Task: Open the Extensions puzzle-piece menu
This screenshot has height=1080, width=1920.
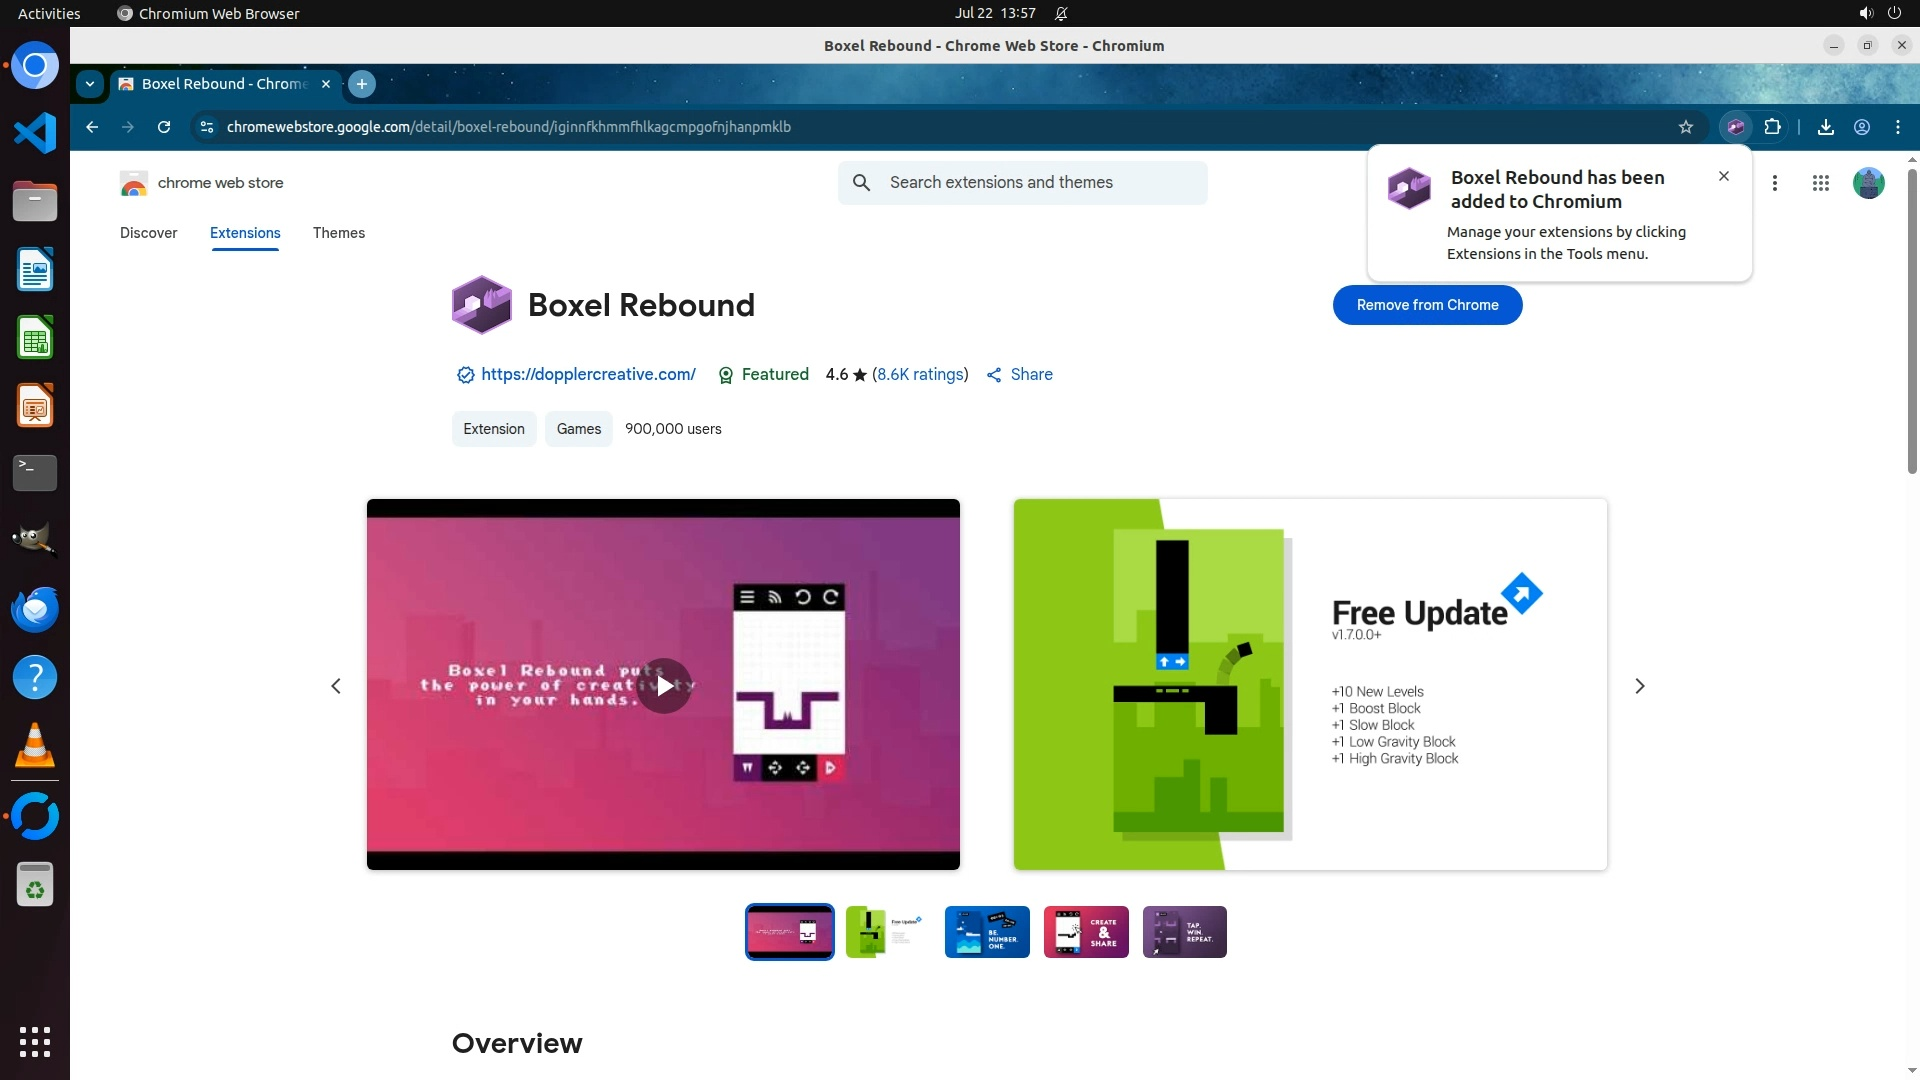Action: (x=1772, y=127)
